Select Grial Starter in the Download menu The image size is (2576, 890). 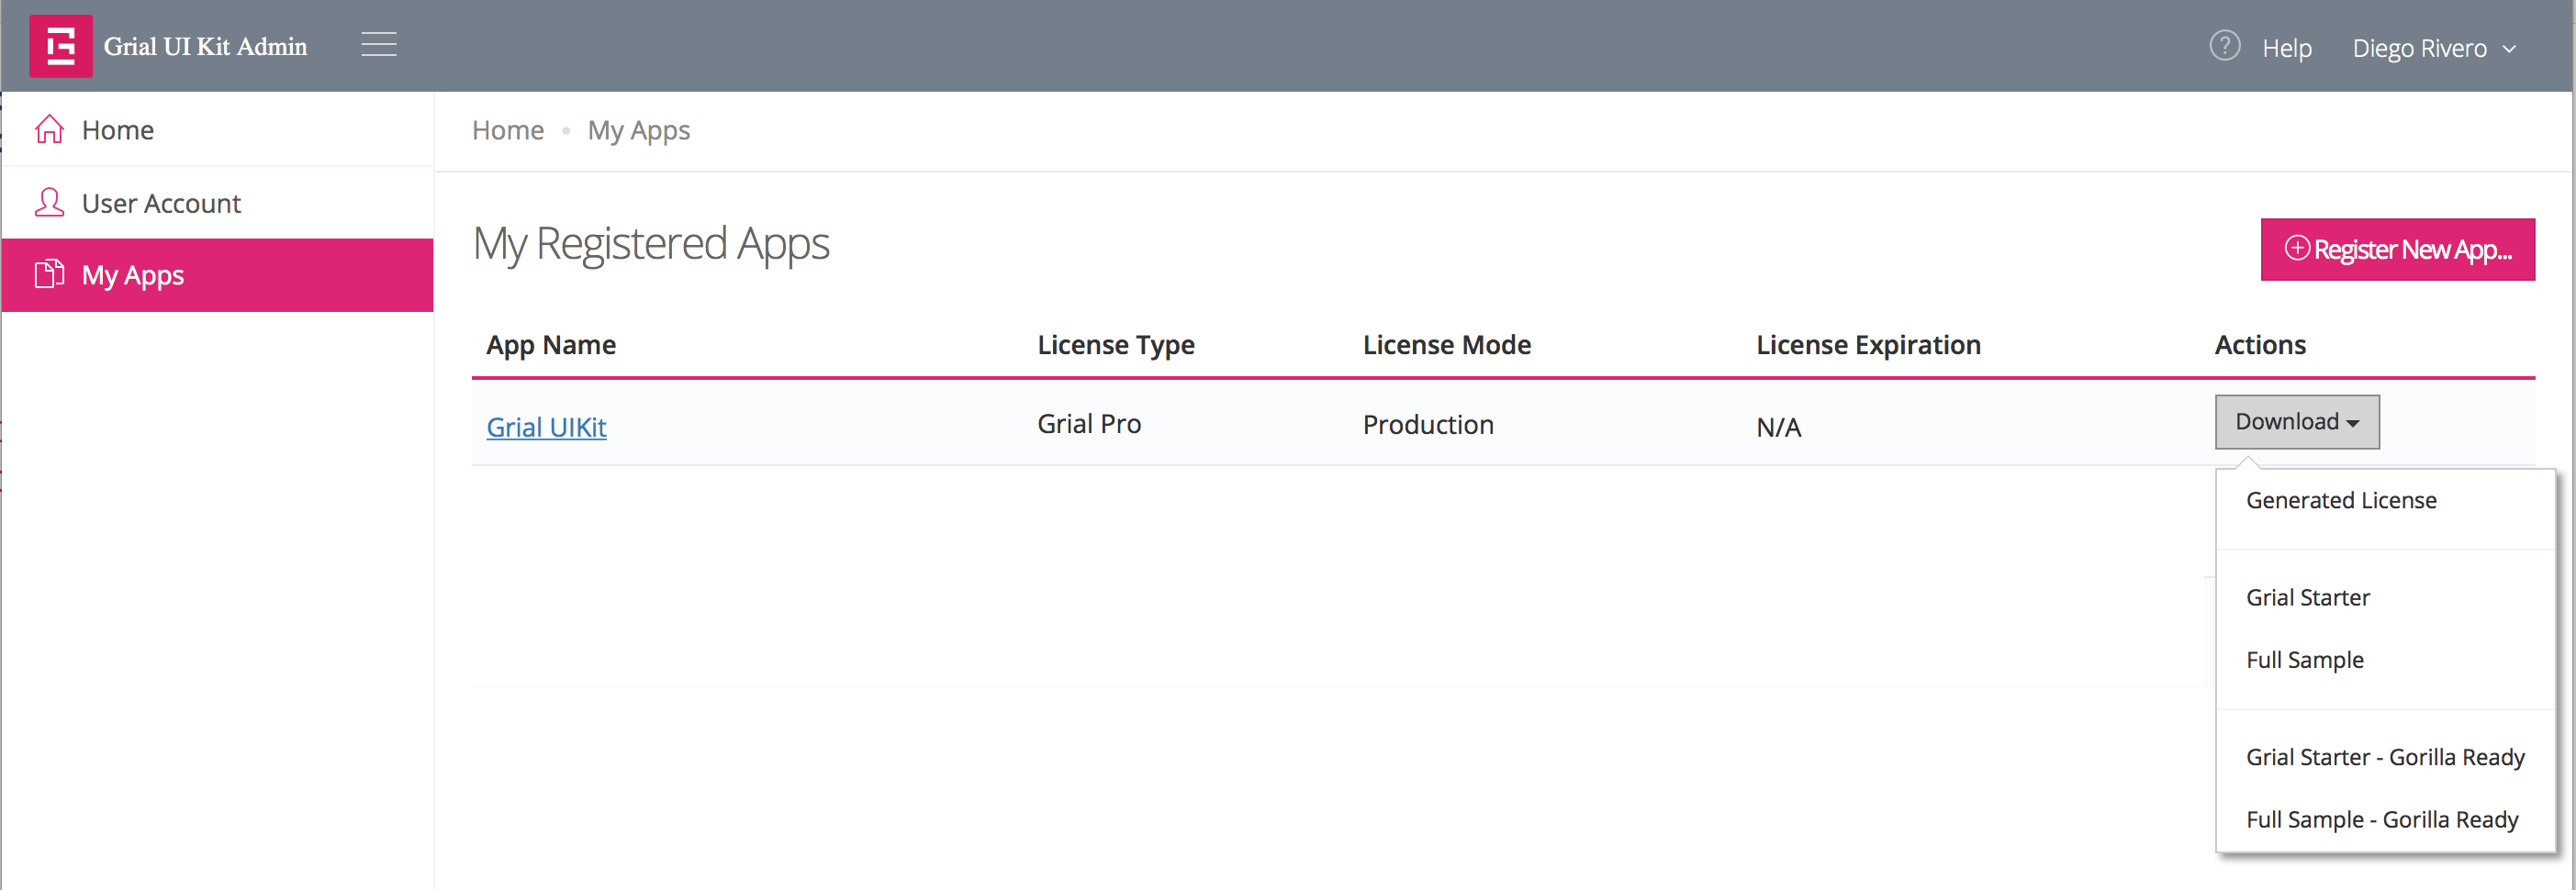(2308, 597)
